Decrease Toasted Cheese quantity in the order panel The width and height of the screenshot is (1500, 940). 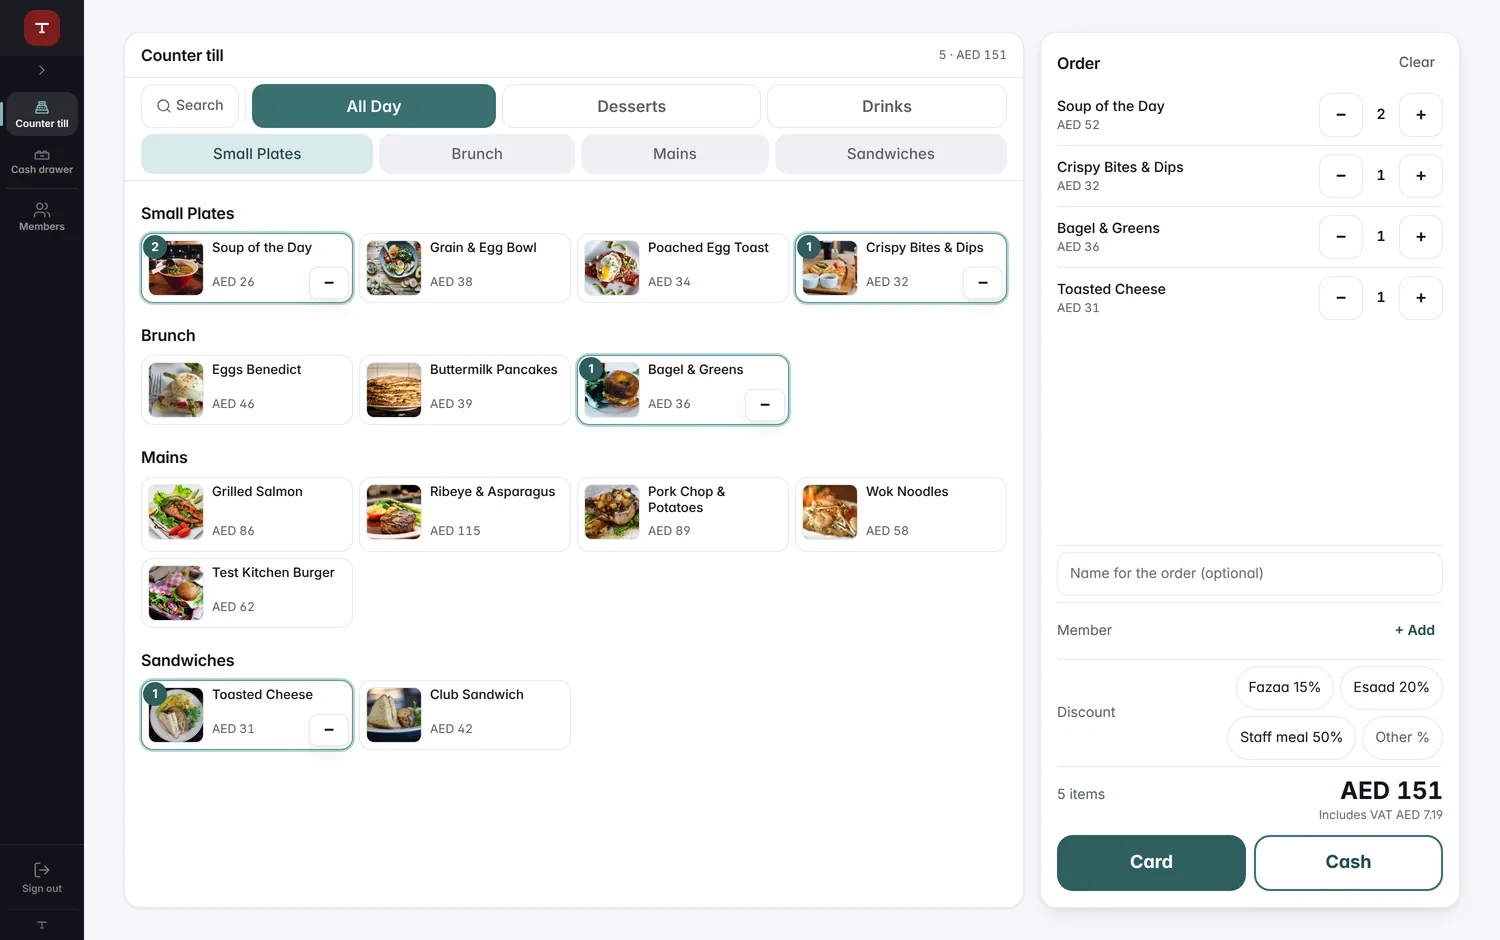(1341, 298)
